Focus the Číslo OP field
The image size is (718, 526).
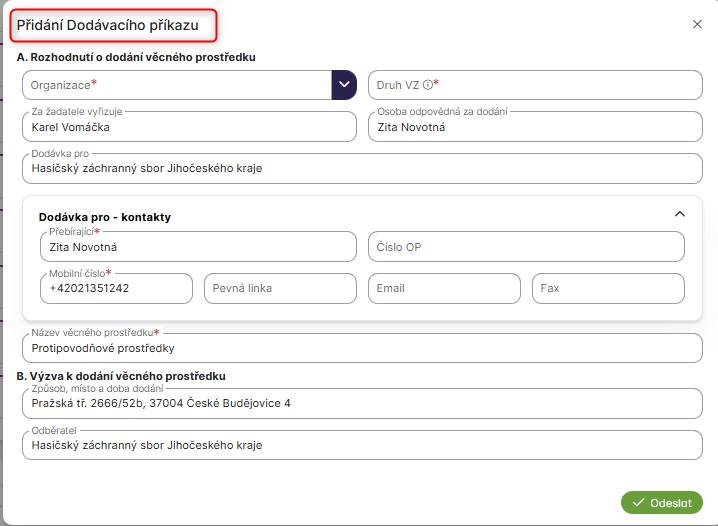click(x=526, y=247)
